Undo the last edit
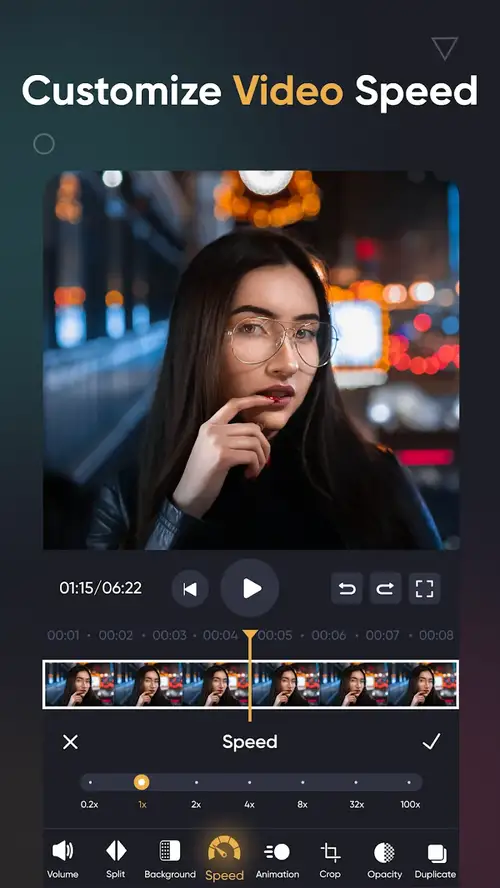The image size is (500, 888). pos(347,589)
